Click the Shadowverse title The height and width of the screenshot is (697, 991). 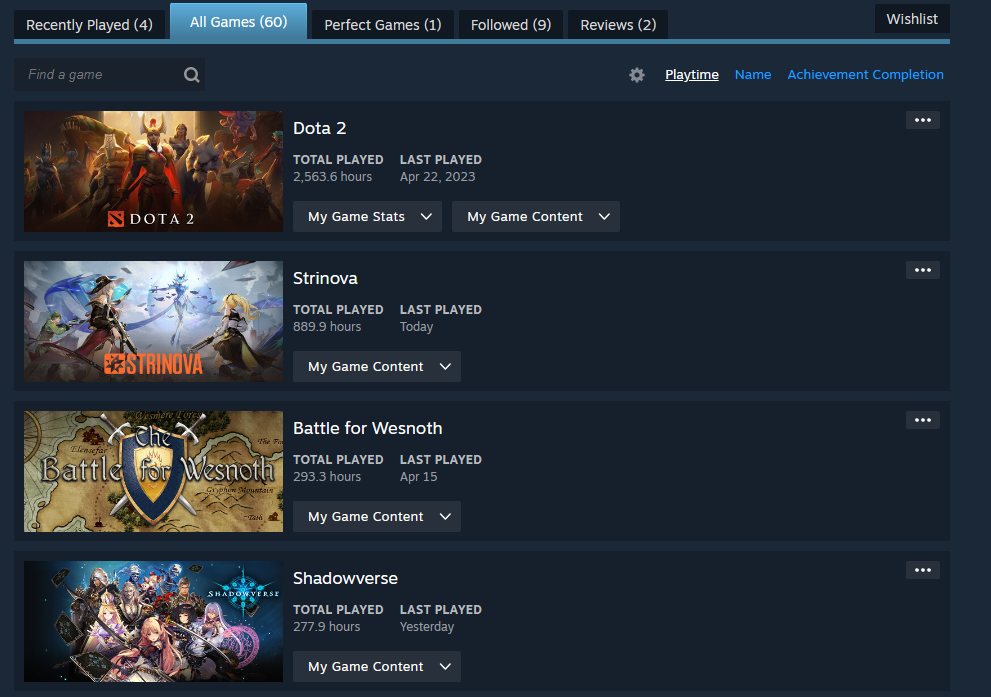[345, 578]
